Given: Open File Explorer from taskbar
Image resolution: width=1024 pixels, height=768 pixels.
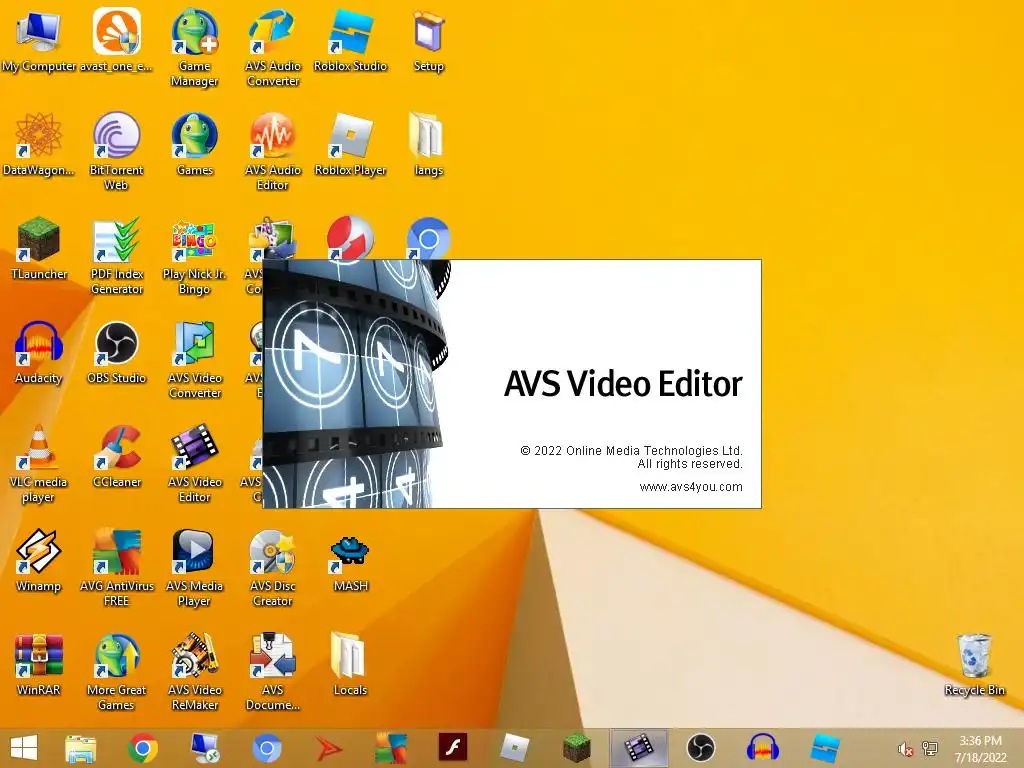Looking at the screenshot, I should (x=81, y=748).
